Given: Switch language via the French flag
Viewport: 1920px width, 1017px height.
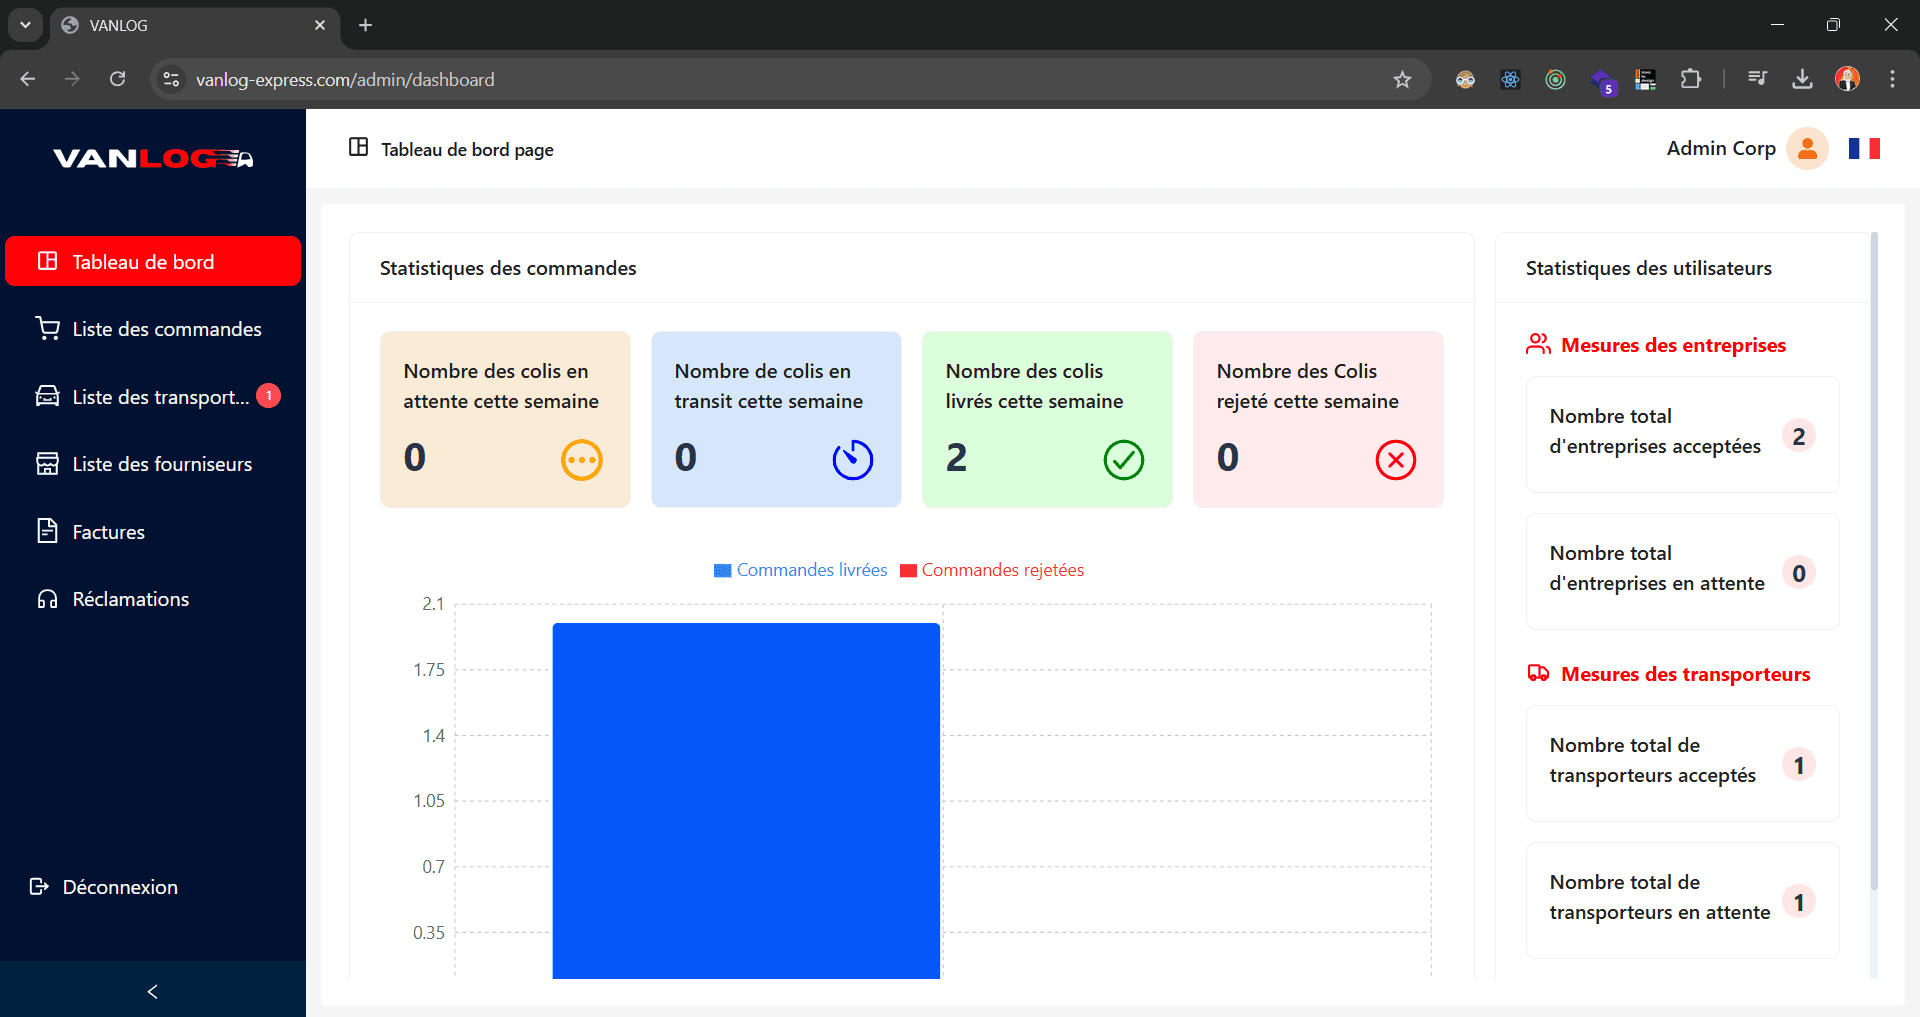Looking at the screenshot, I should click(1864, 149).
